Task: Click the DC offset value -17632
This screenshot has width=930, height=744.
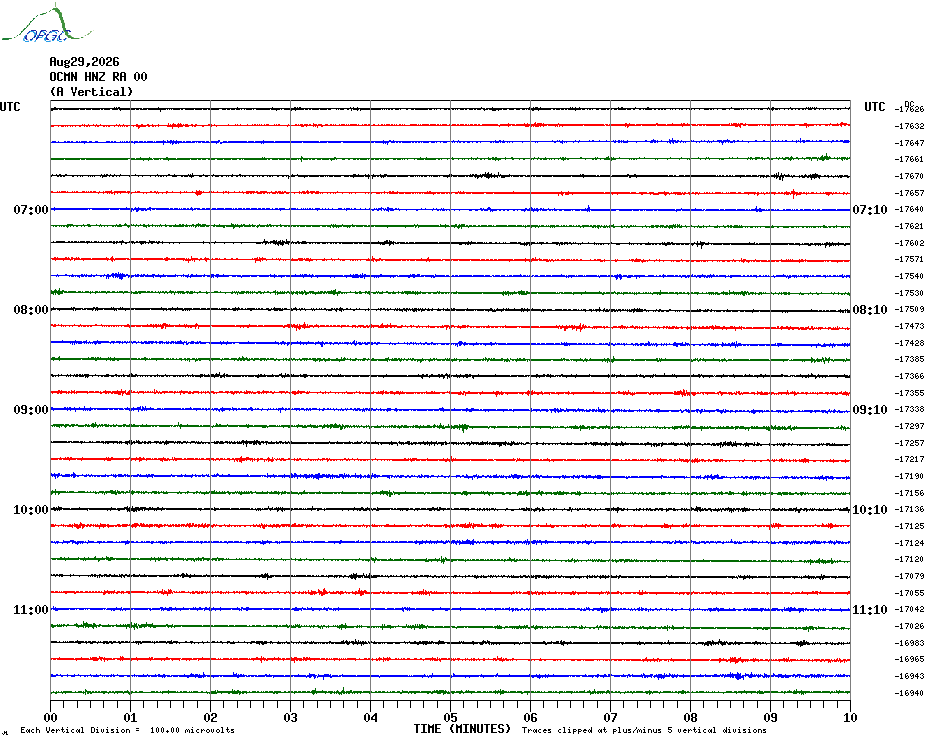Action: point(910,126)
